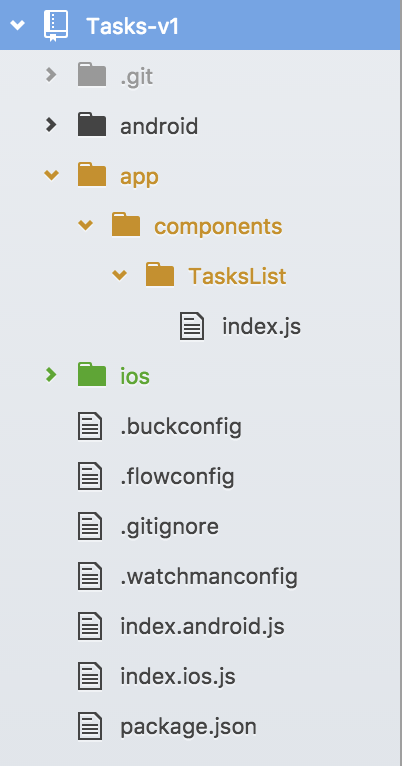Image resolution: width=402 pixels, height=766 pixels.
Task: Click the gray .git folder icon
Action: [x=92, y=76]
